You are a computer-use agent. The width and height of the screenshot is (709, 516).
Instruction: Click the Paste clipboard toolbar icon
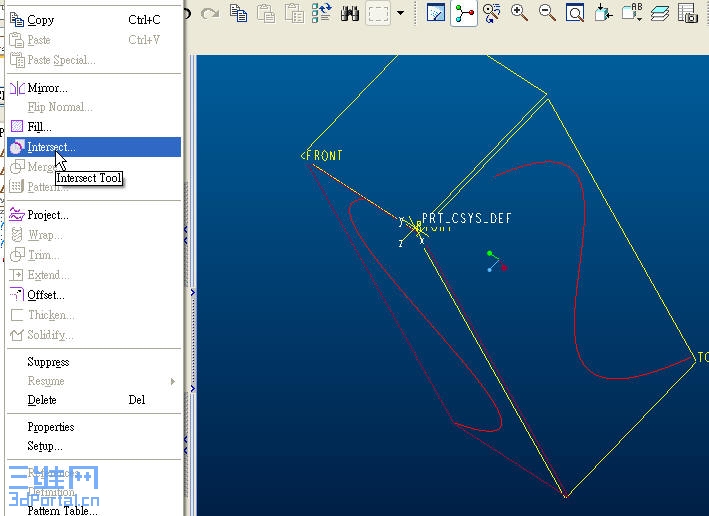[x=266, y=13]
